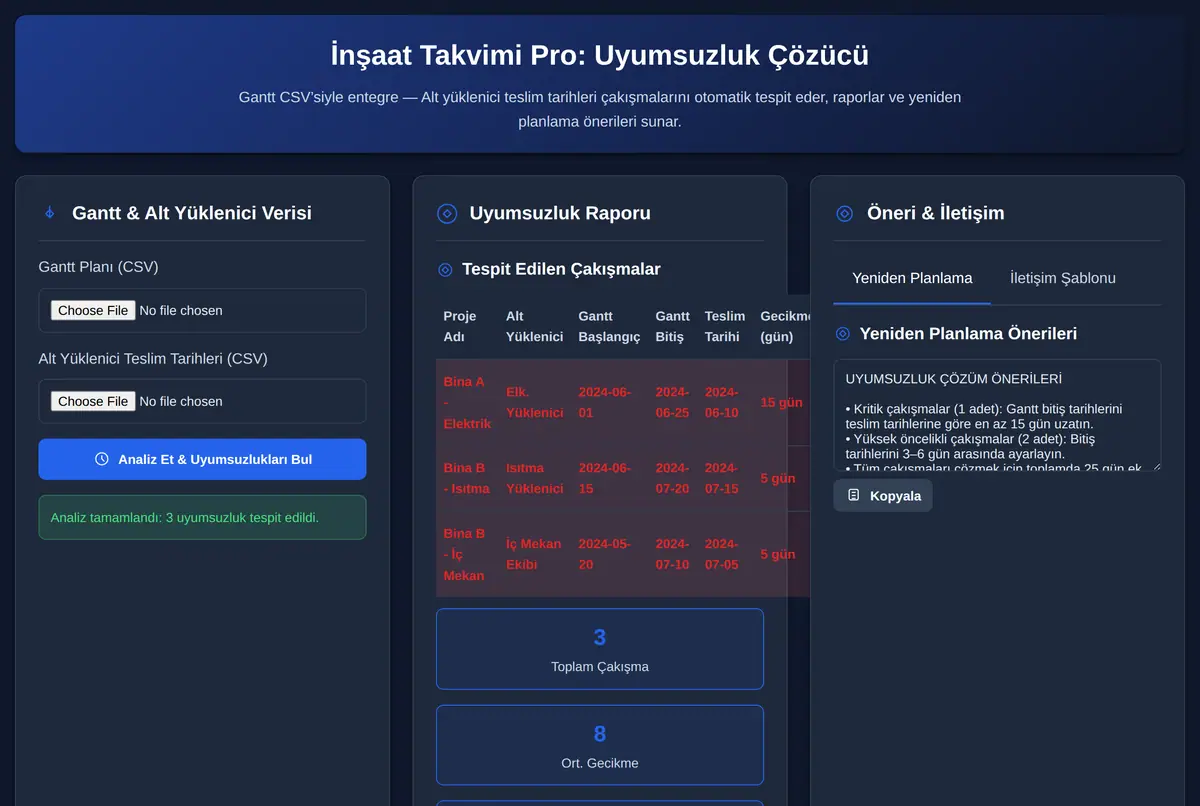Click the Tespit Edilen Çakışmalar icon

click(x=445, y=269)
